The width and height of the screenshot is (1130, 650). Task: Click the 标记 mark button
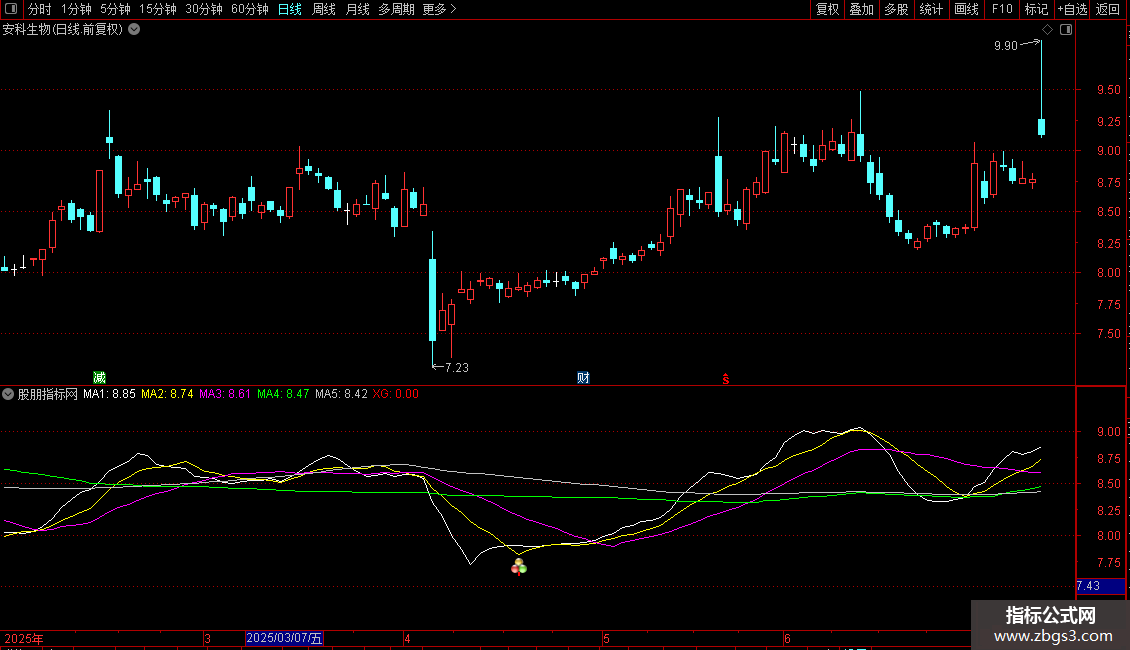pos(1036,9)
